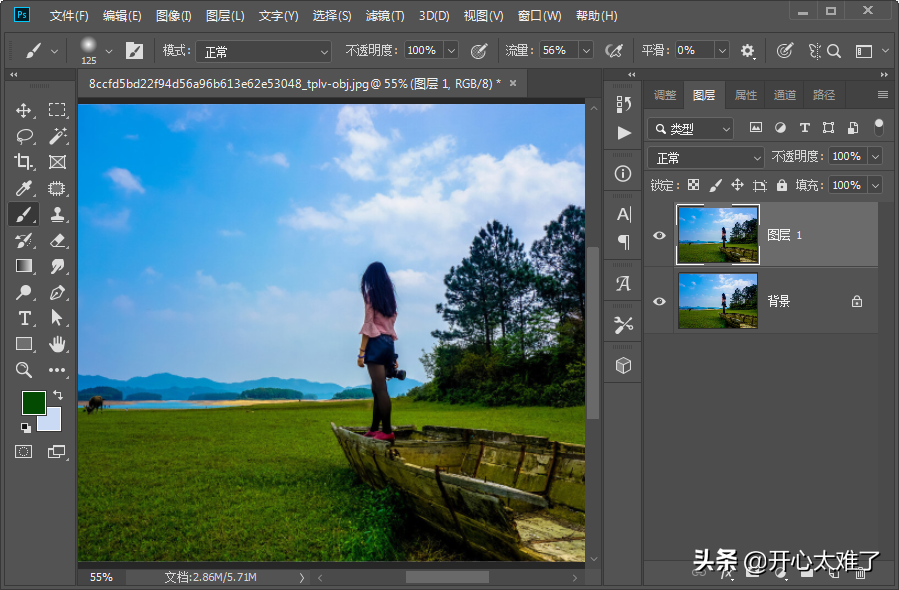899x590 pixels.
Task: Expand the layer 填充 dropdown arrow
Action: [875, 185]
